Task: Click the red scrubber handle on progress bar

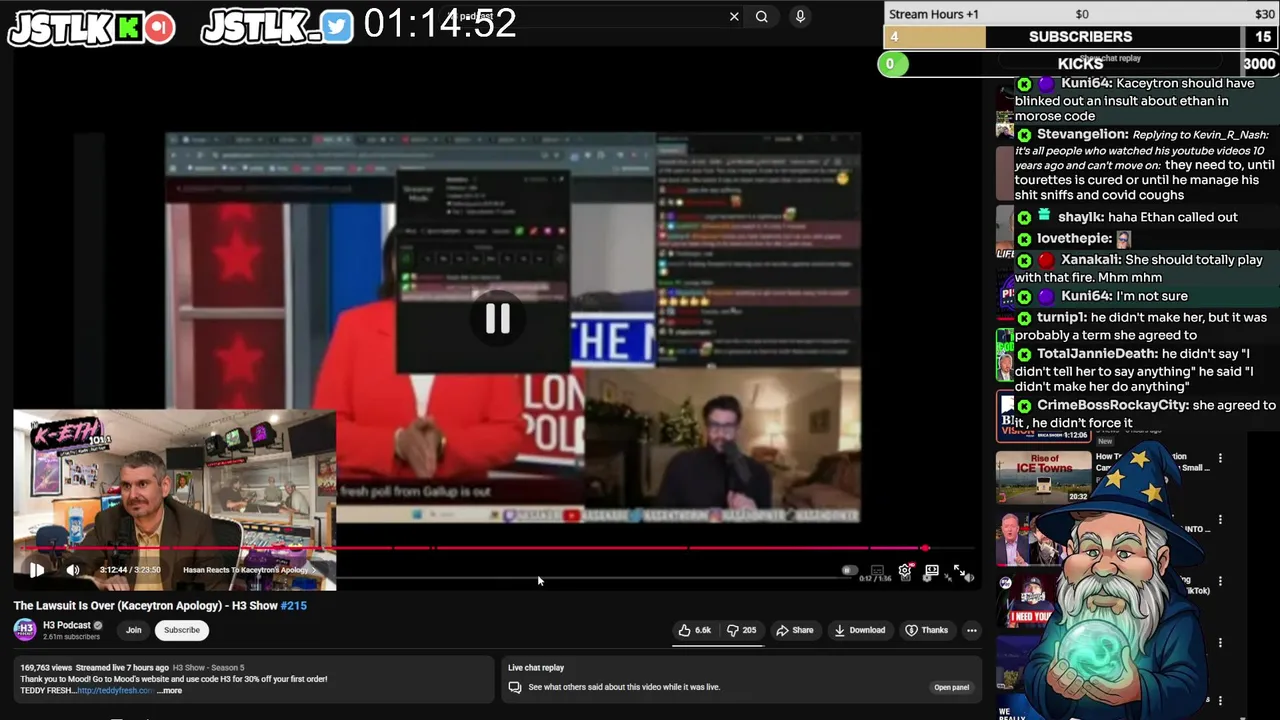Action: coord(925,548)
